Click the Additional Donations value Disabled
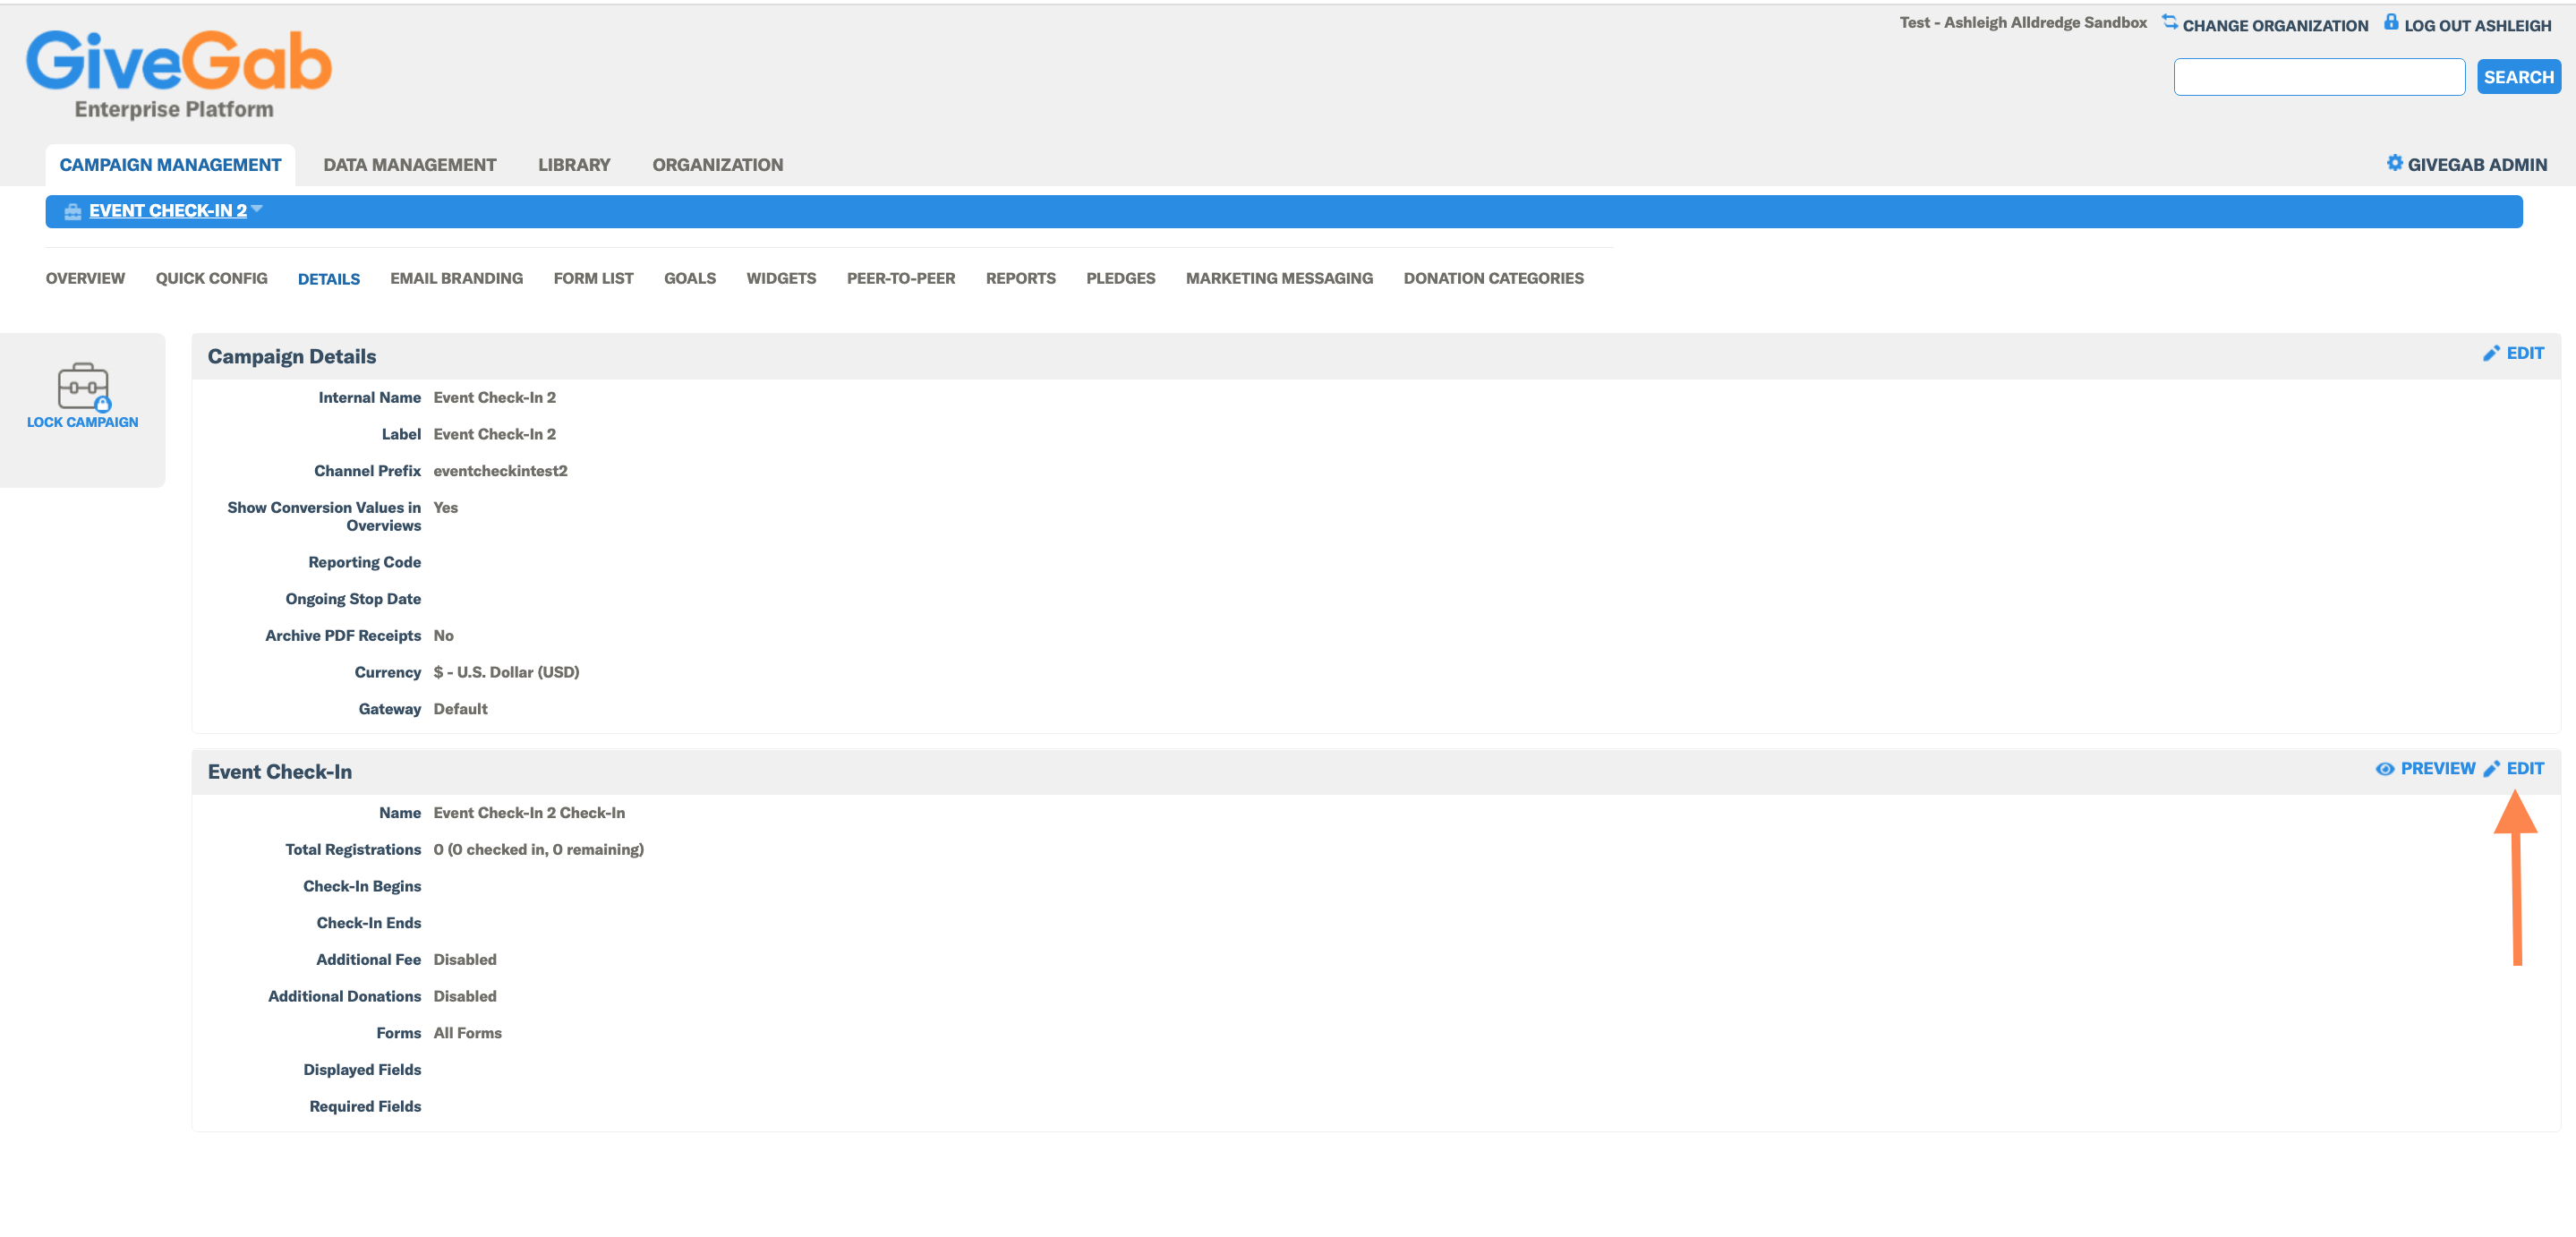 pos(465,997)
